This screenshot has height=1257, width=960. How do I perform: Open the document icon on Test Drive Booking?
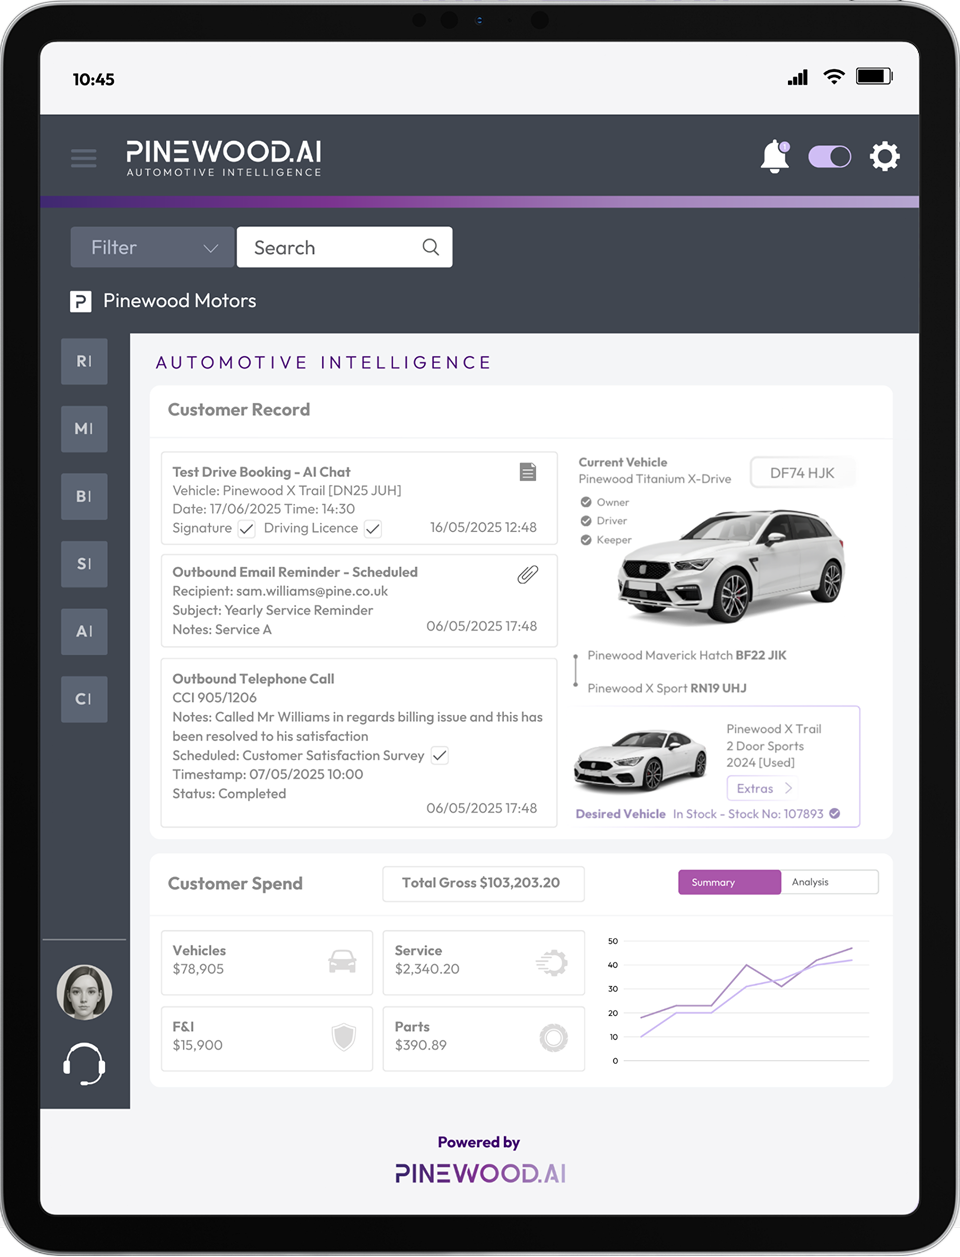pyautogui.click(x=528, y=472)
